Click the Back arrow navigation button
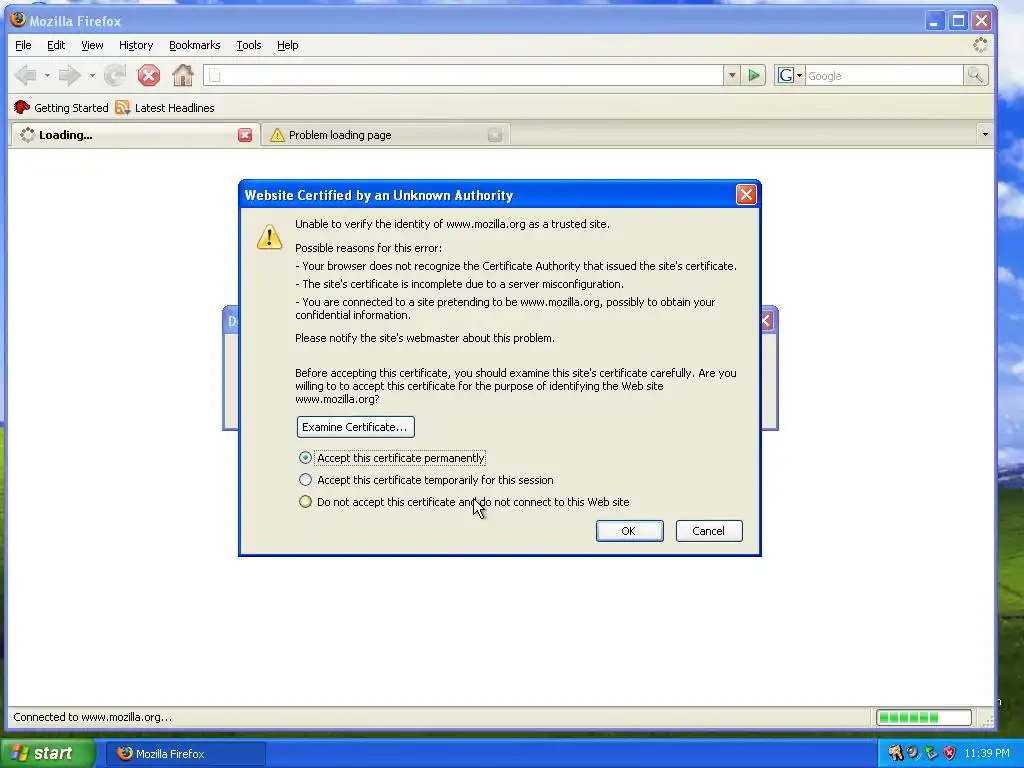1024x768 pixels. (25, 76)
